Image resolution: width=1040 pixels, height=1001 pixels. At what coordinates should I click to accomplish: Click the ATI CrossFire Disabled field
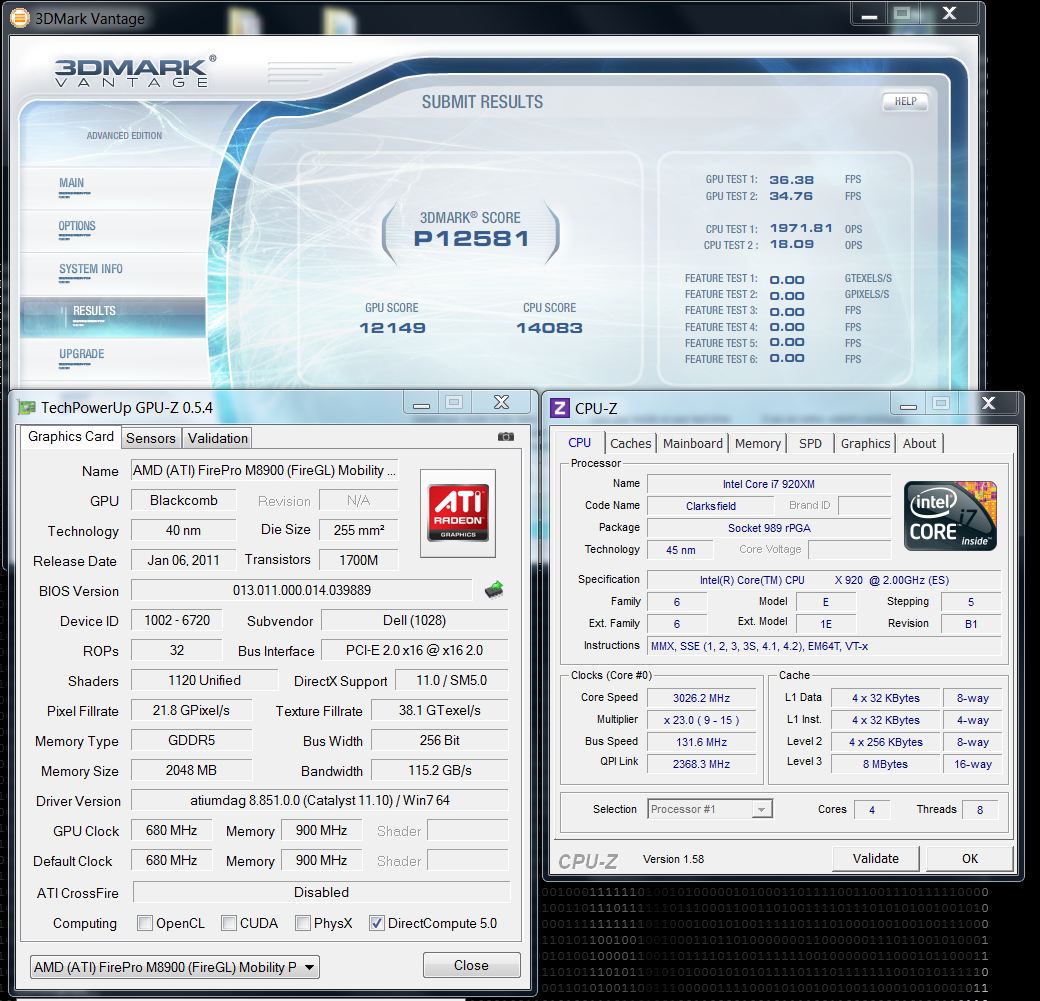point(321,892)
